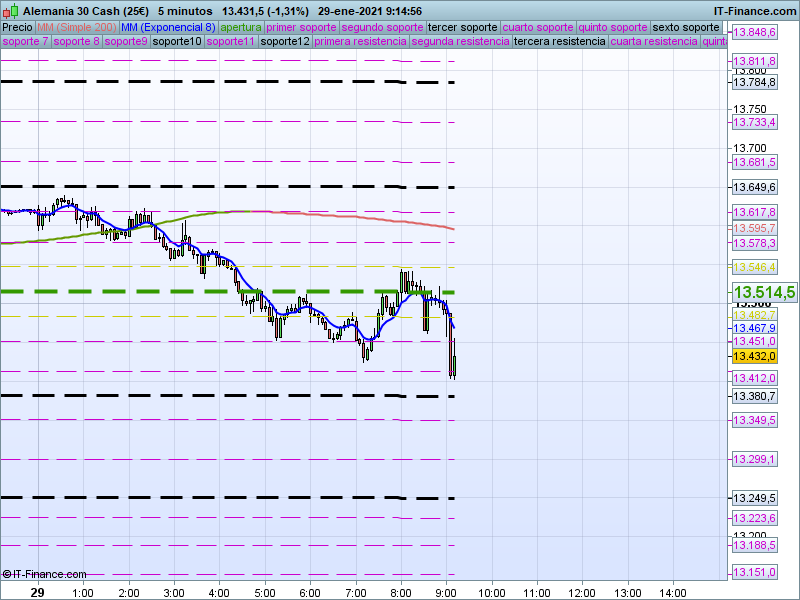Select the primera resistencia legend label
This screenshot has width=800, height=600.
pyautogui.click(x=359, y=42)
